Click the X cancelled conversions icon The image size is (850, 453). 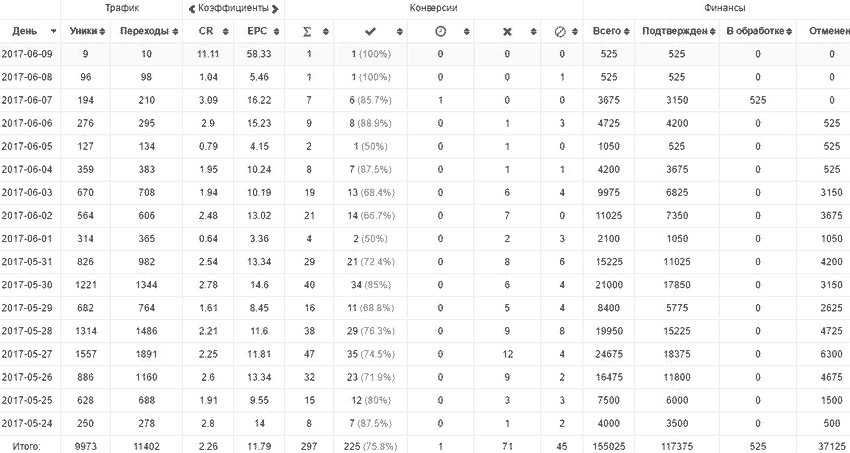507,31
